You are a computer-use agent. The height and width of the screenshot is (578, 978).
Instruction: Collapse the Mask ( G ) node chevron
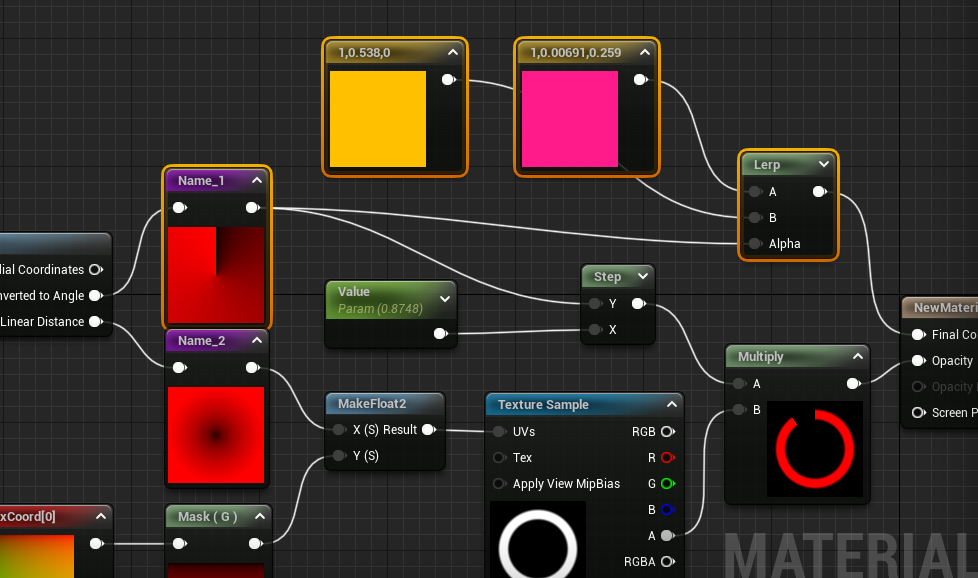click(260, 516)
